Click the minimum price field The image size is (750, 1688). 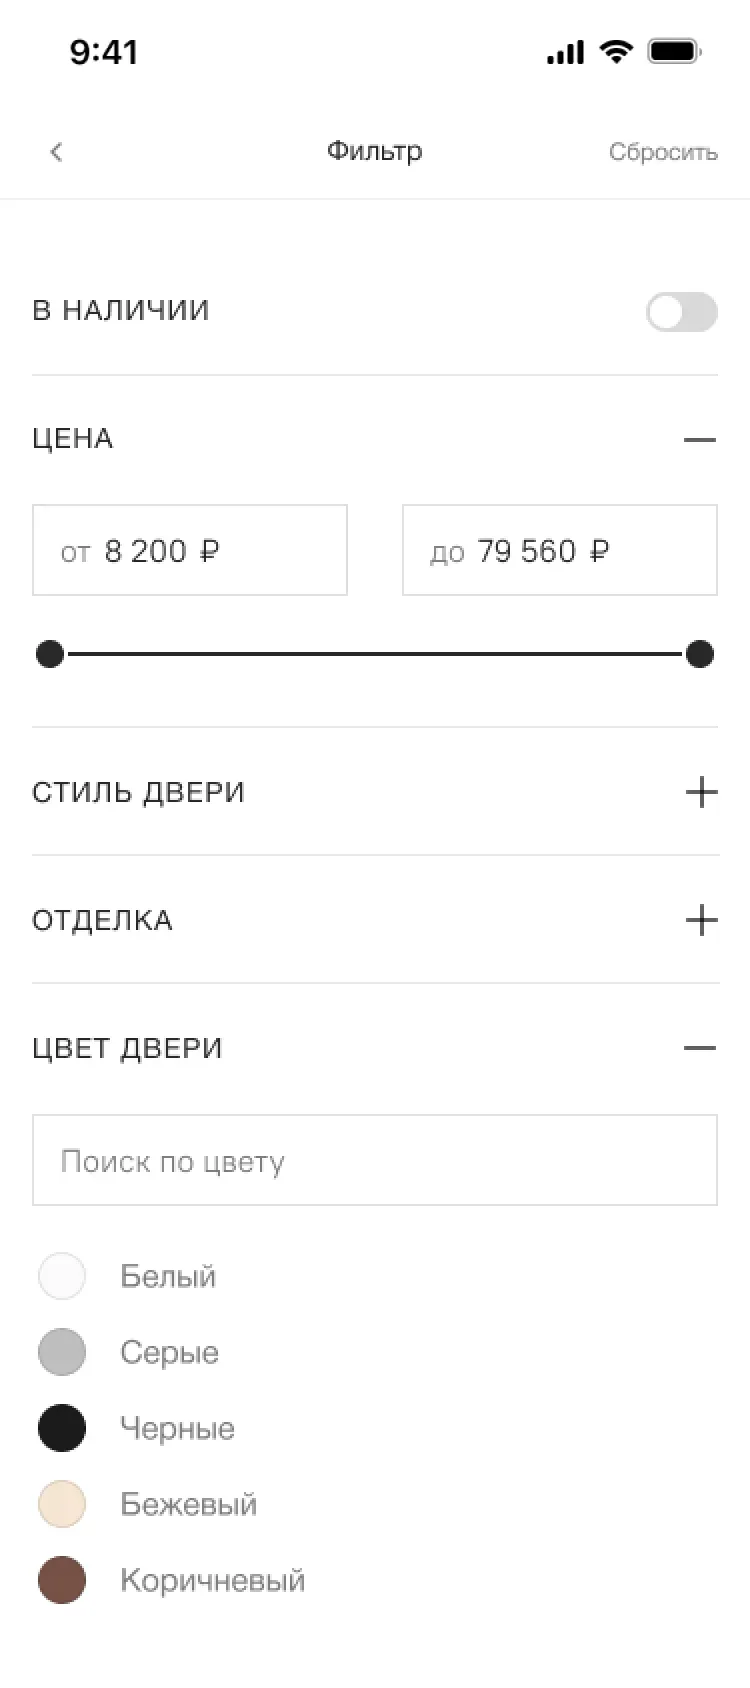[x=190, y=550]
